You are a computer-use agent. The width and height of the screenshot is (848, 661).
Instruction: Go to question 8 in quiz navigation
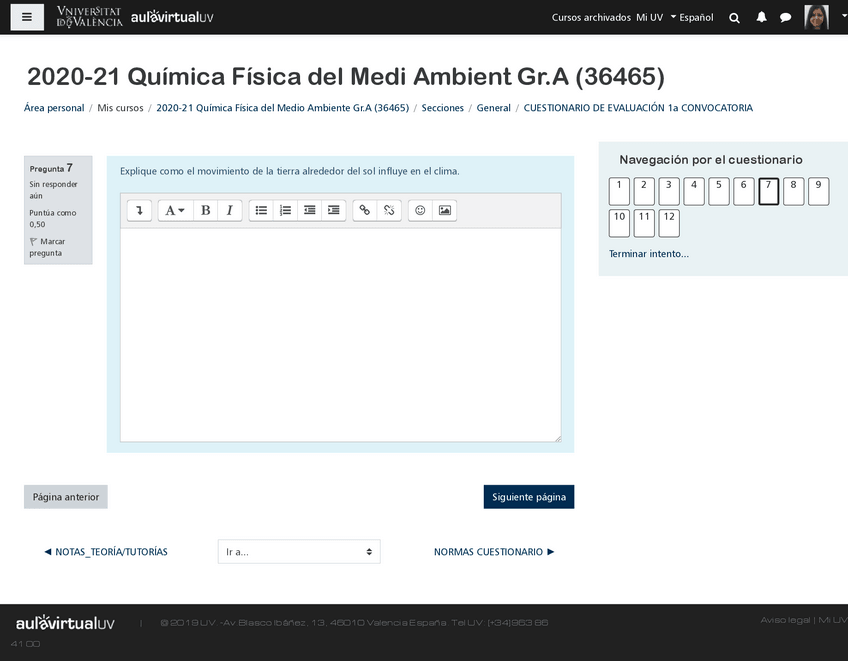(x=793, y=191)
